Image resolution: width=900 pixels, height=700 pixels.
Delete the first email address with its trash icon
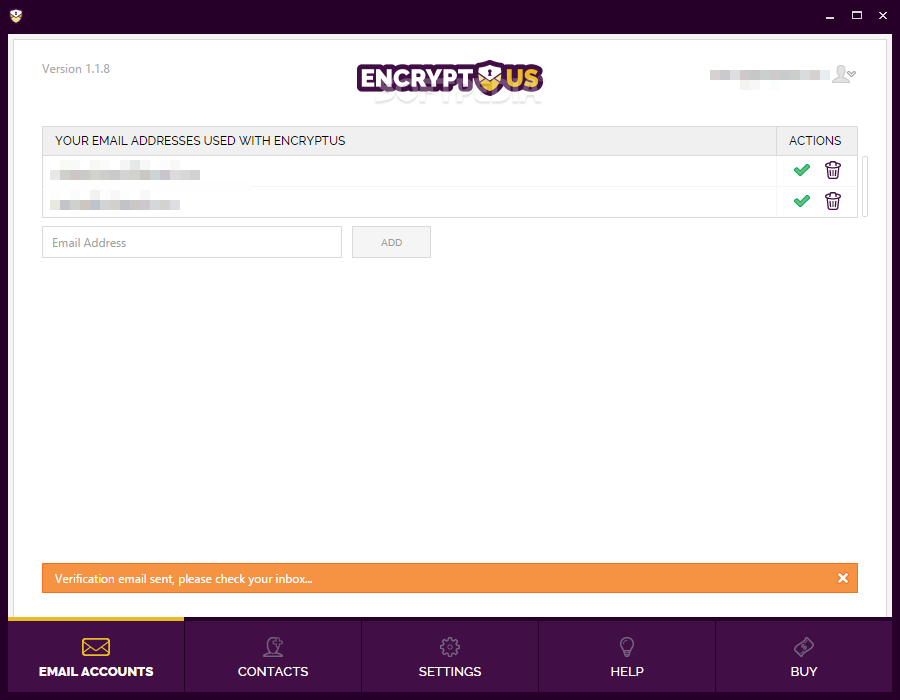click(833, 170)
